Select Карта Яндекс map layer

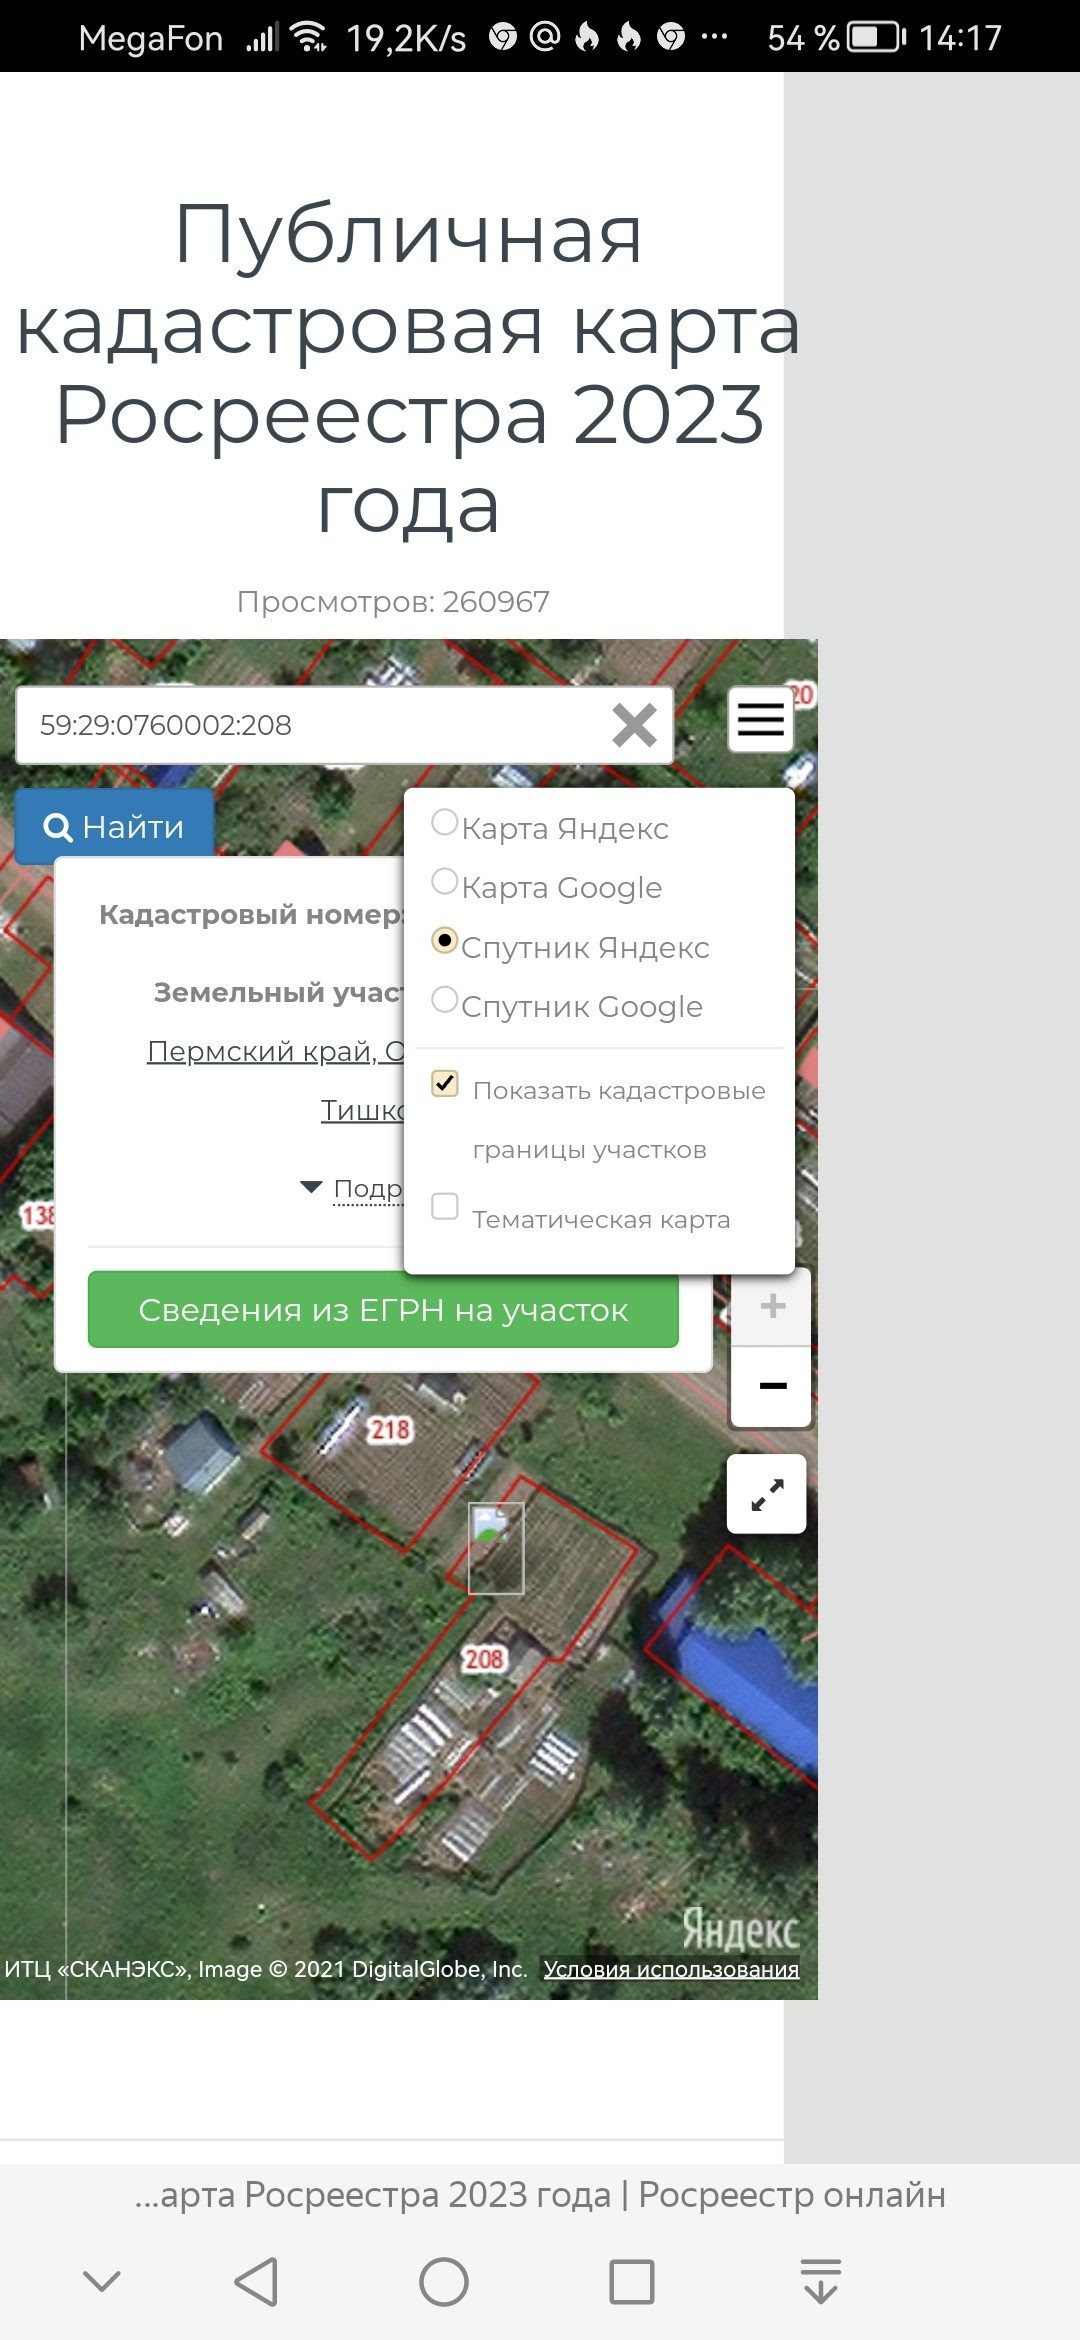point(444,823)
